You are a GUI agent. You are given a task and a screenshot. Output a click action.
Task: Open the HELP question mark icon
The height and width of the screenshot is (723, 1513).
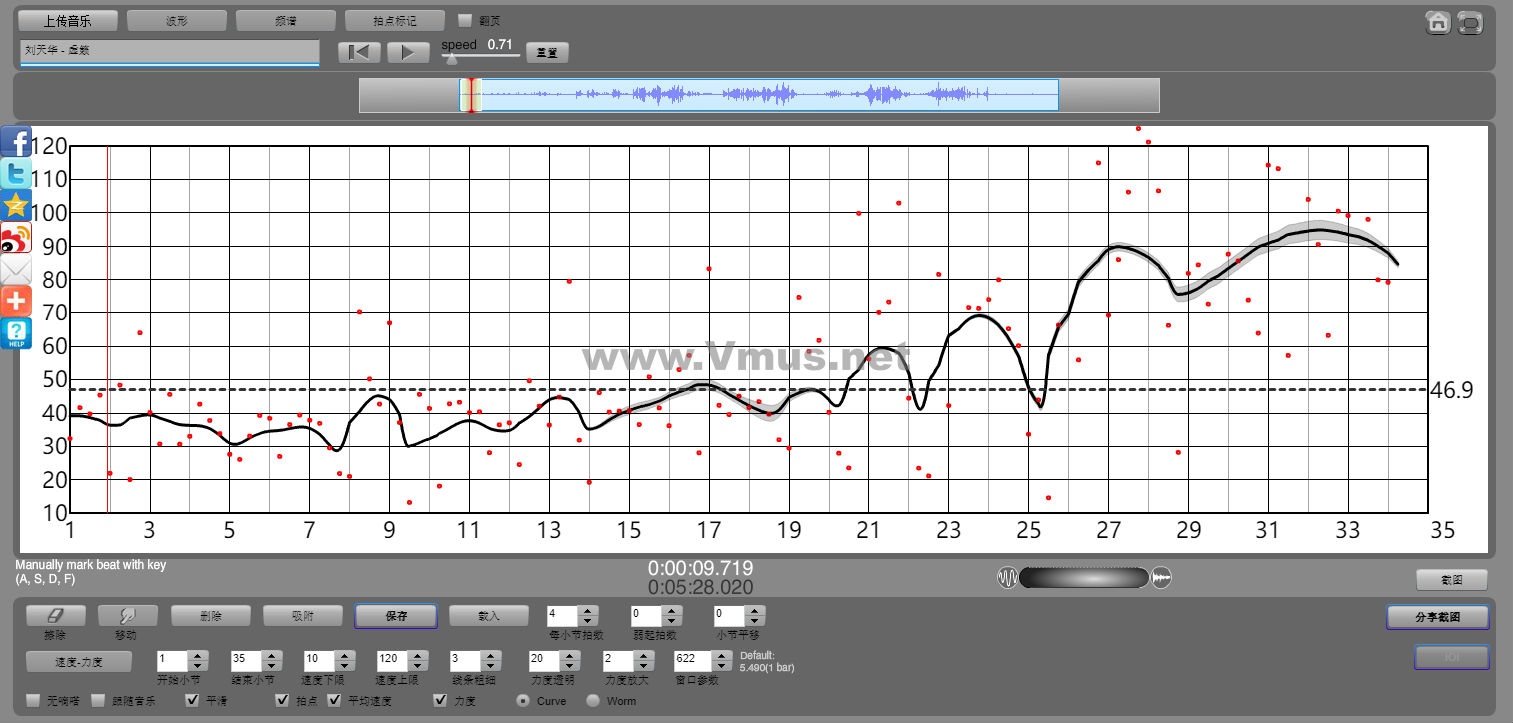16,333
